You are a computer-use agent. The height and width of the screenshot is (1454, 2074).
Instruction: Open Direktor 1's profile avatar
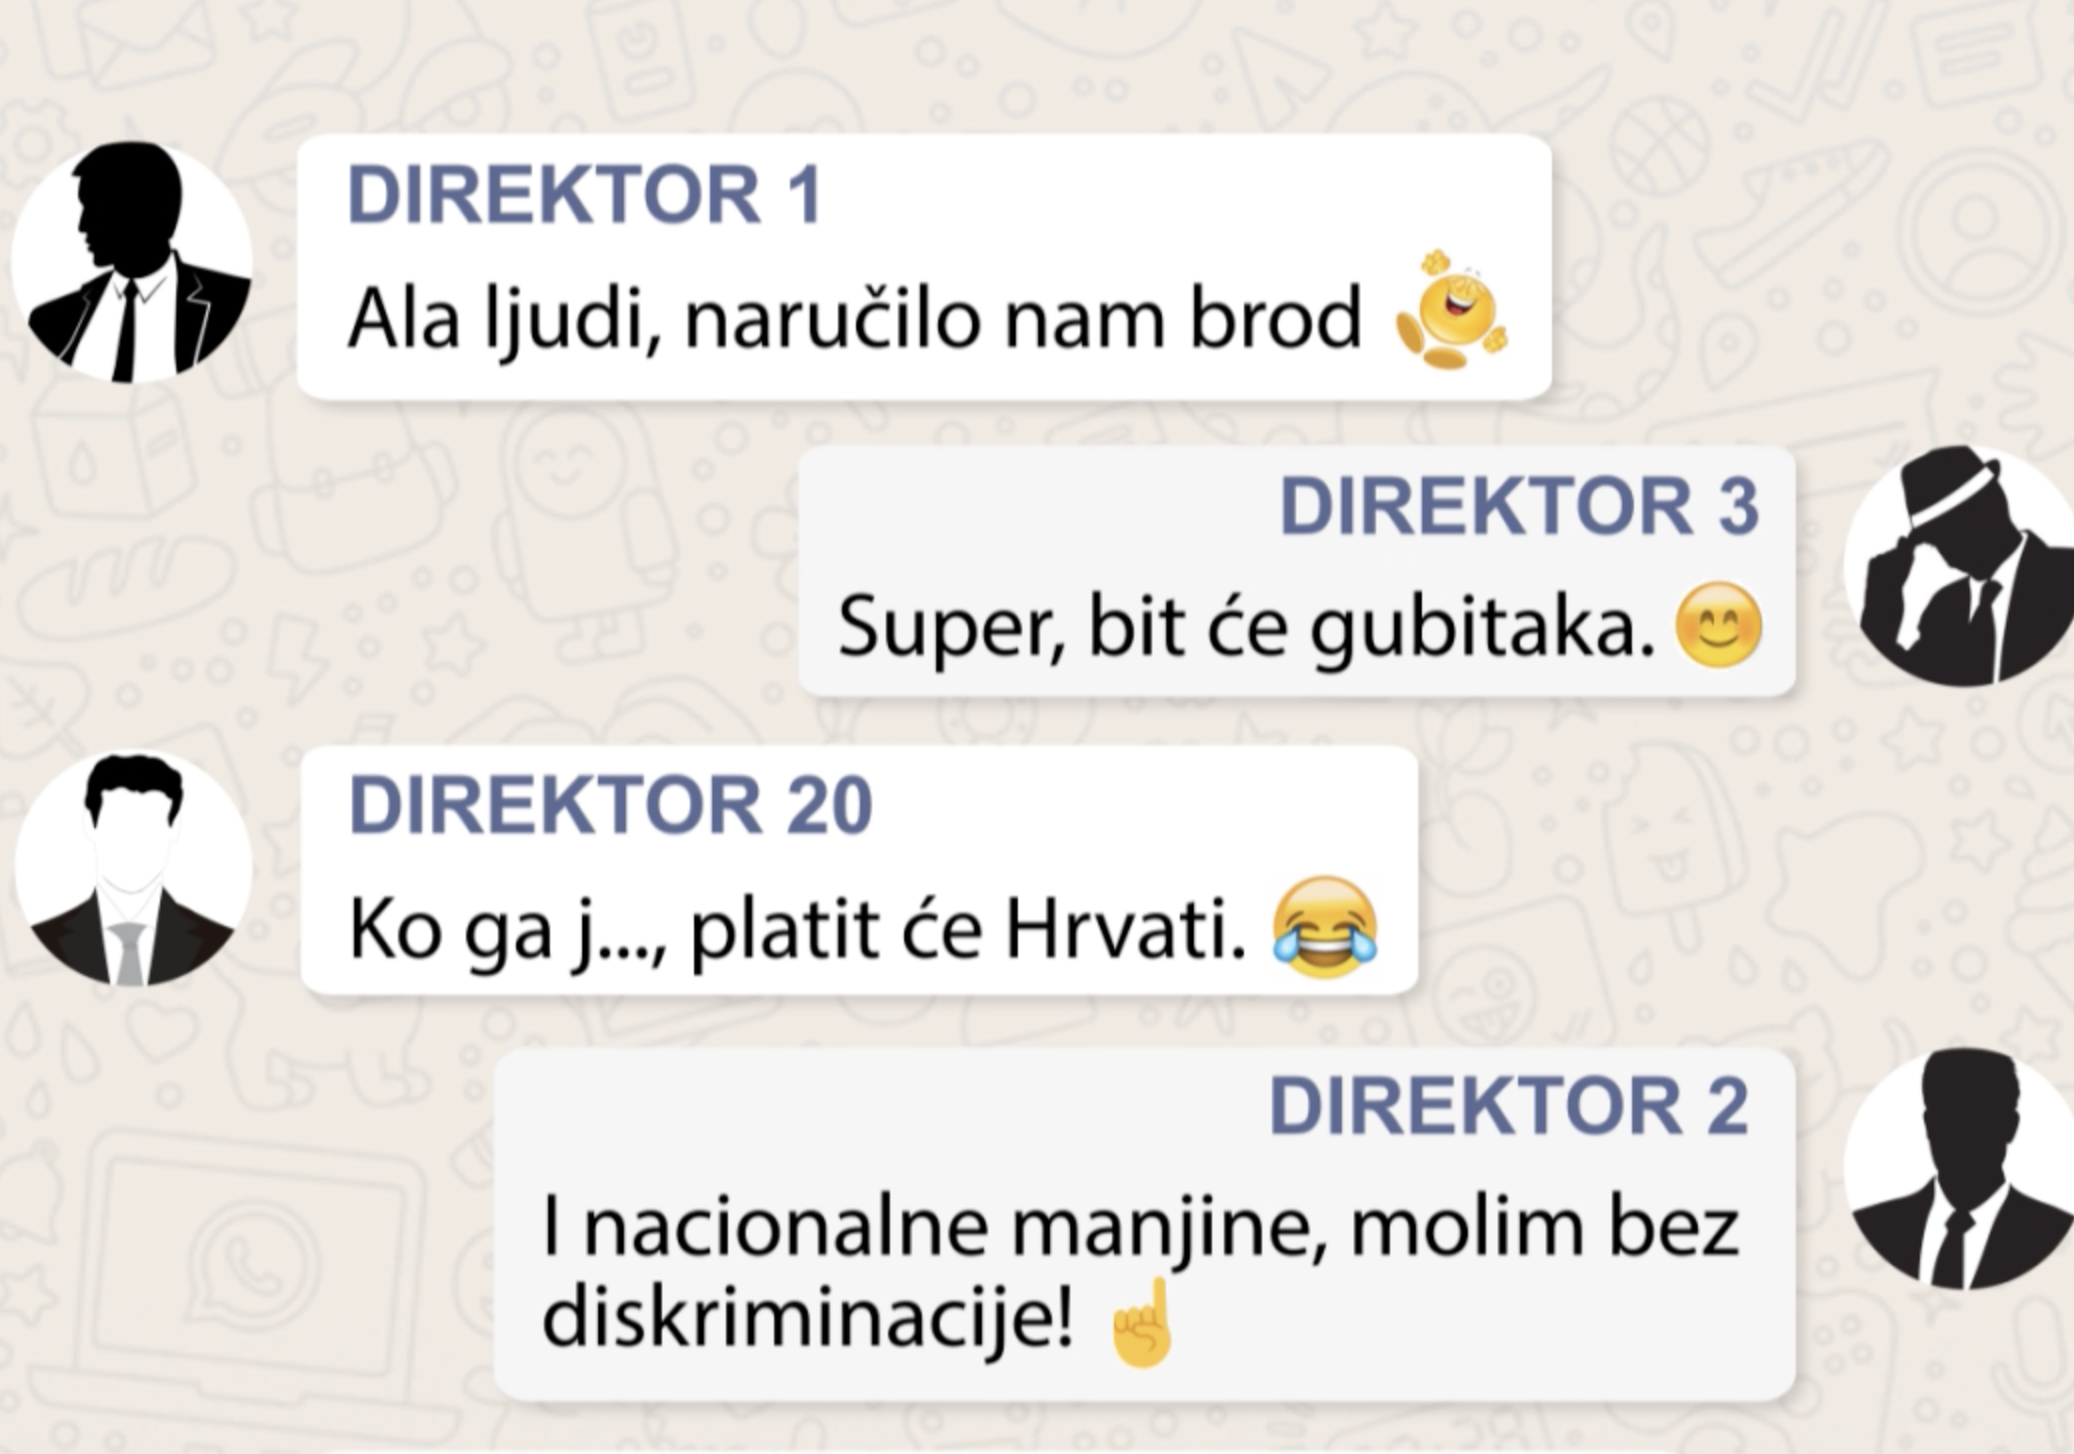point(132,262)
